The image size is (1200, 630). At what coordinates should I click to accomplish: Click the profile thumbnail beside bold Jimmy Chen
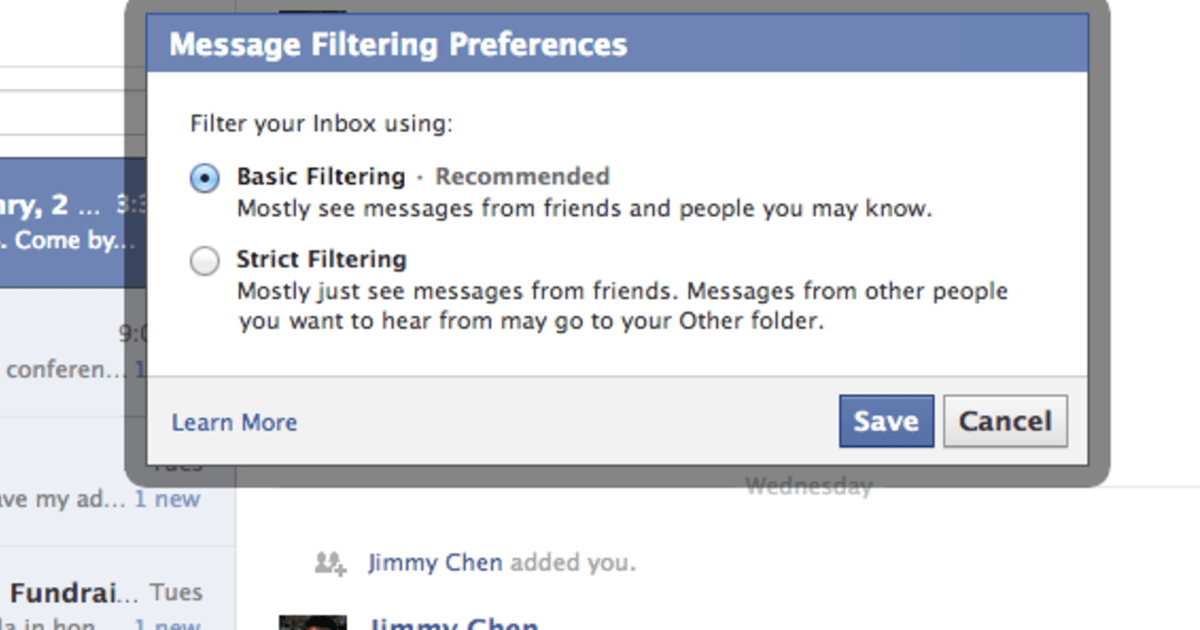pyautogui.click(x=313, y=622)
